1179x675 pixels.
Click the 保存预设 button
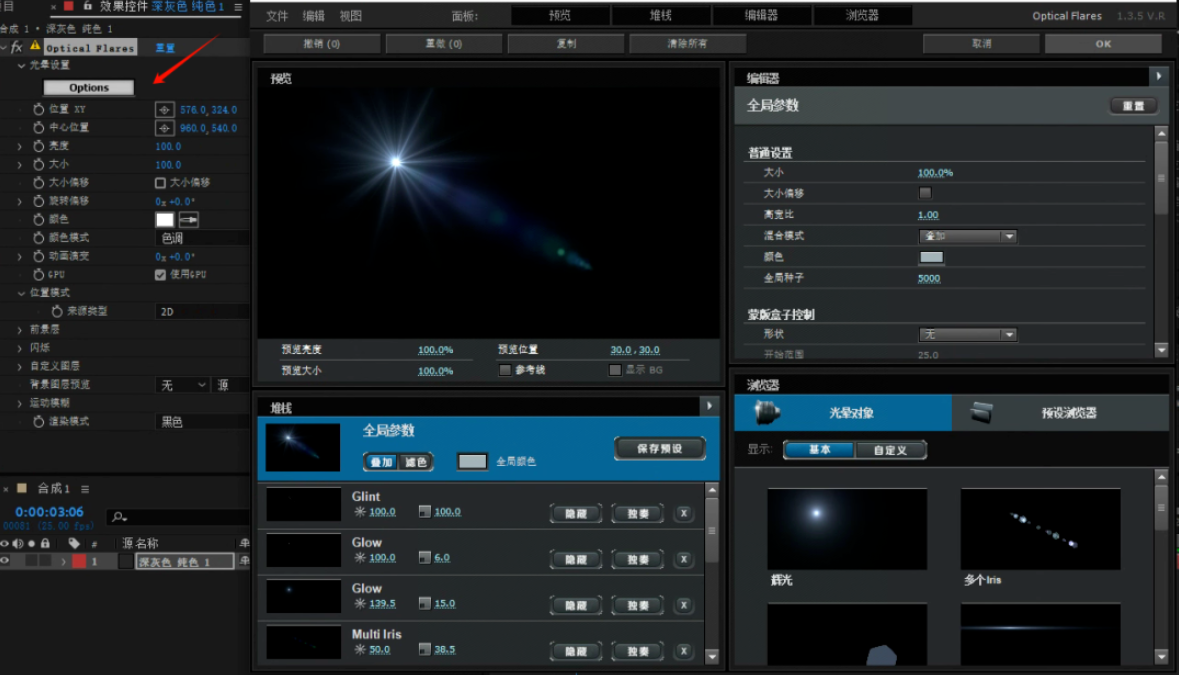click(x=659, y=449)
